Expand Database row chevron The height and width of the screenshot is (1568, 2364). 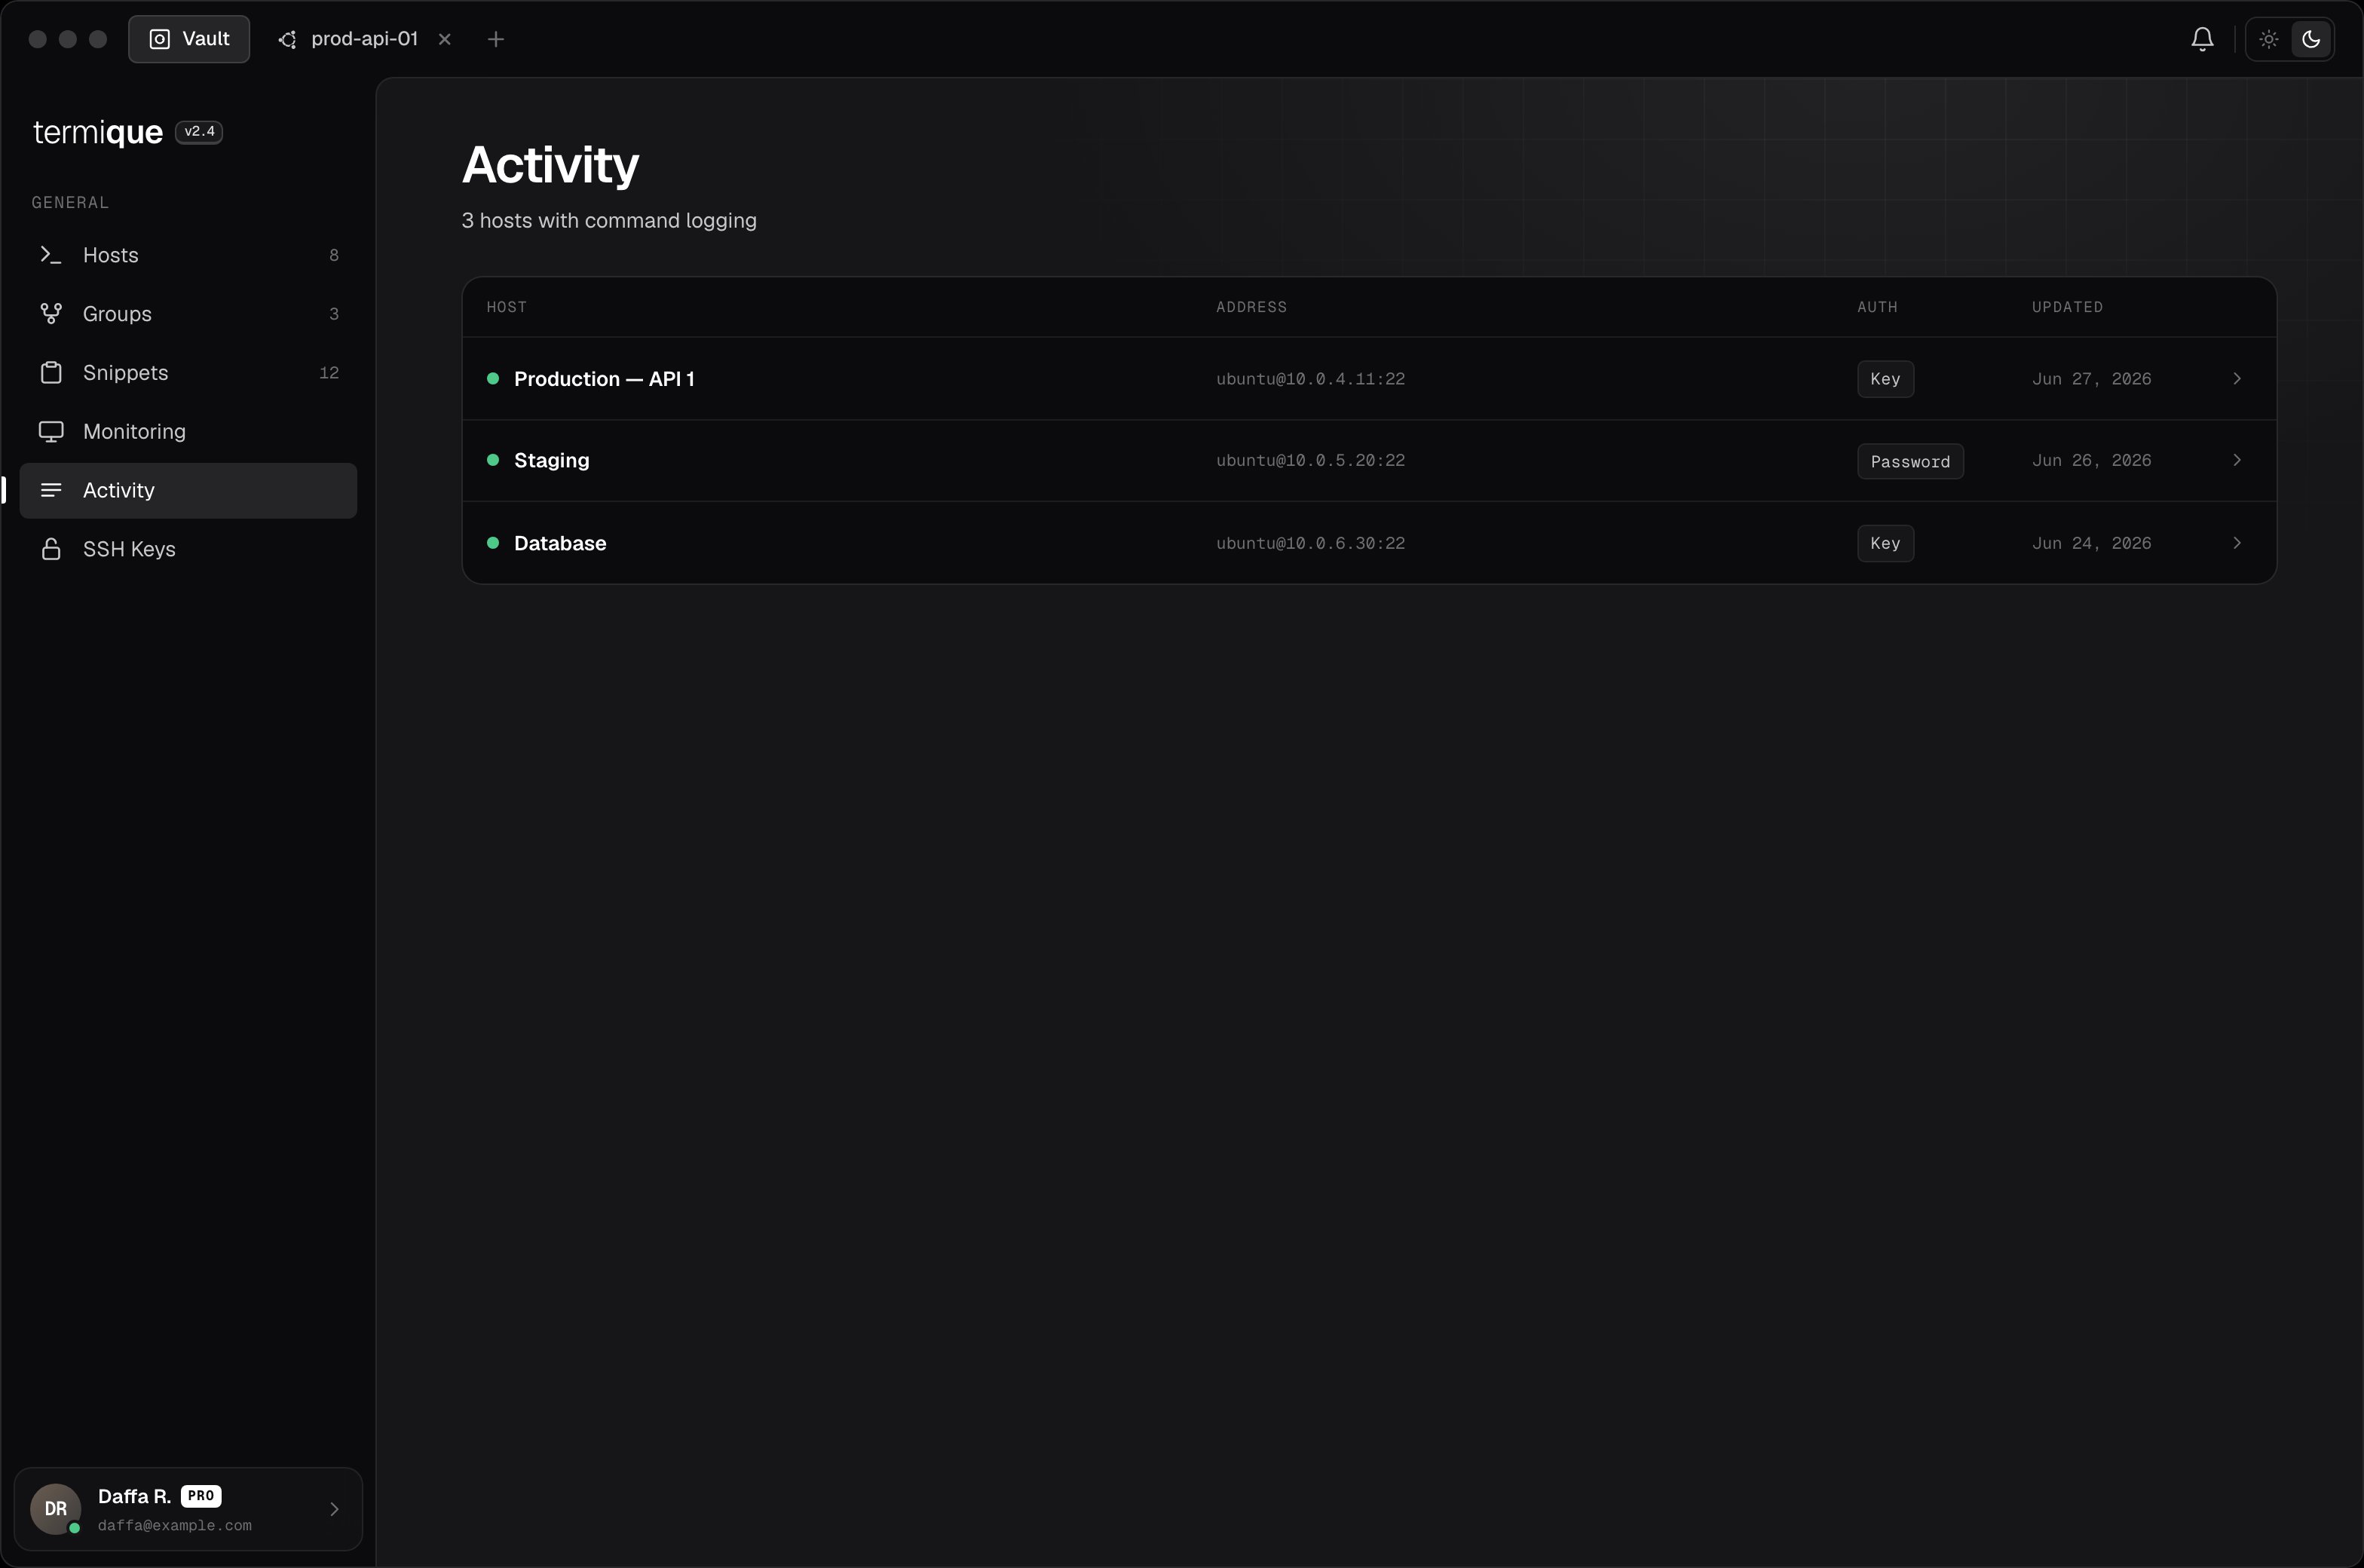click(2237, 543)
